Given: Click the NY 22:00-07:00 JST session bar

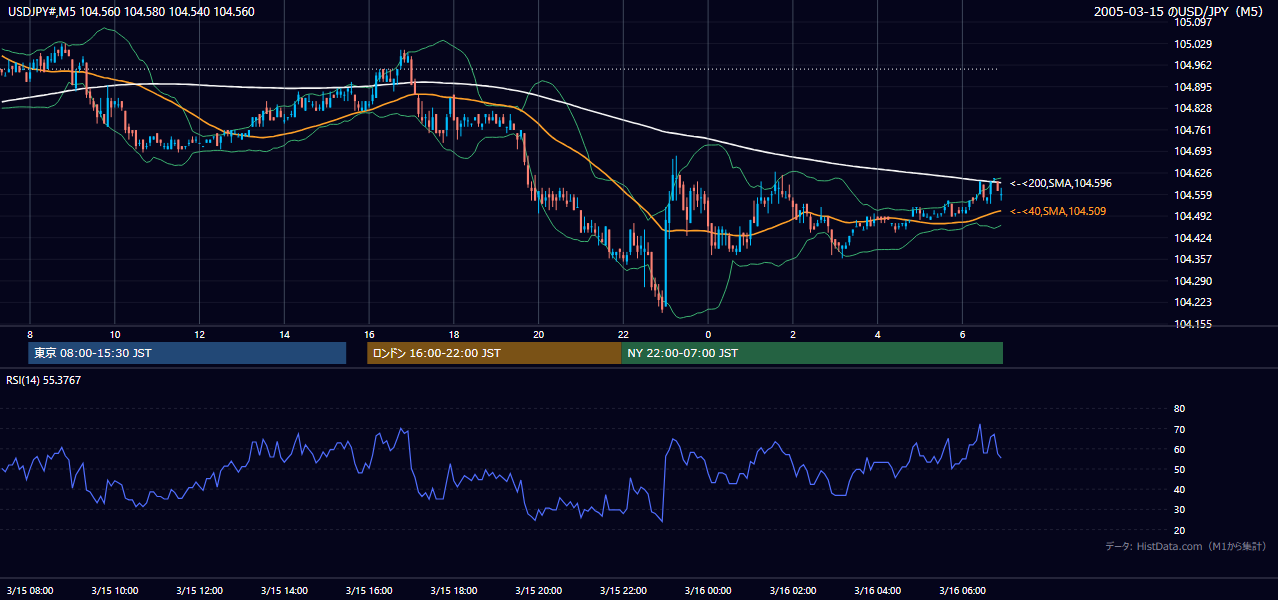Looking at the screenshot, I should (812, 353).
